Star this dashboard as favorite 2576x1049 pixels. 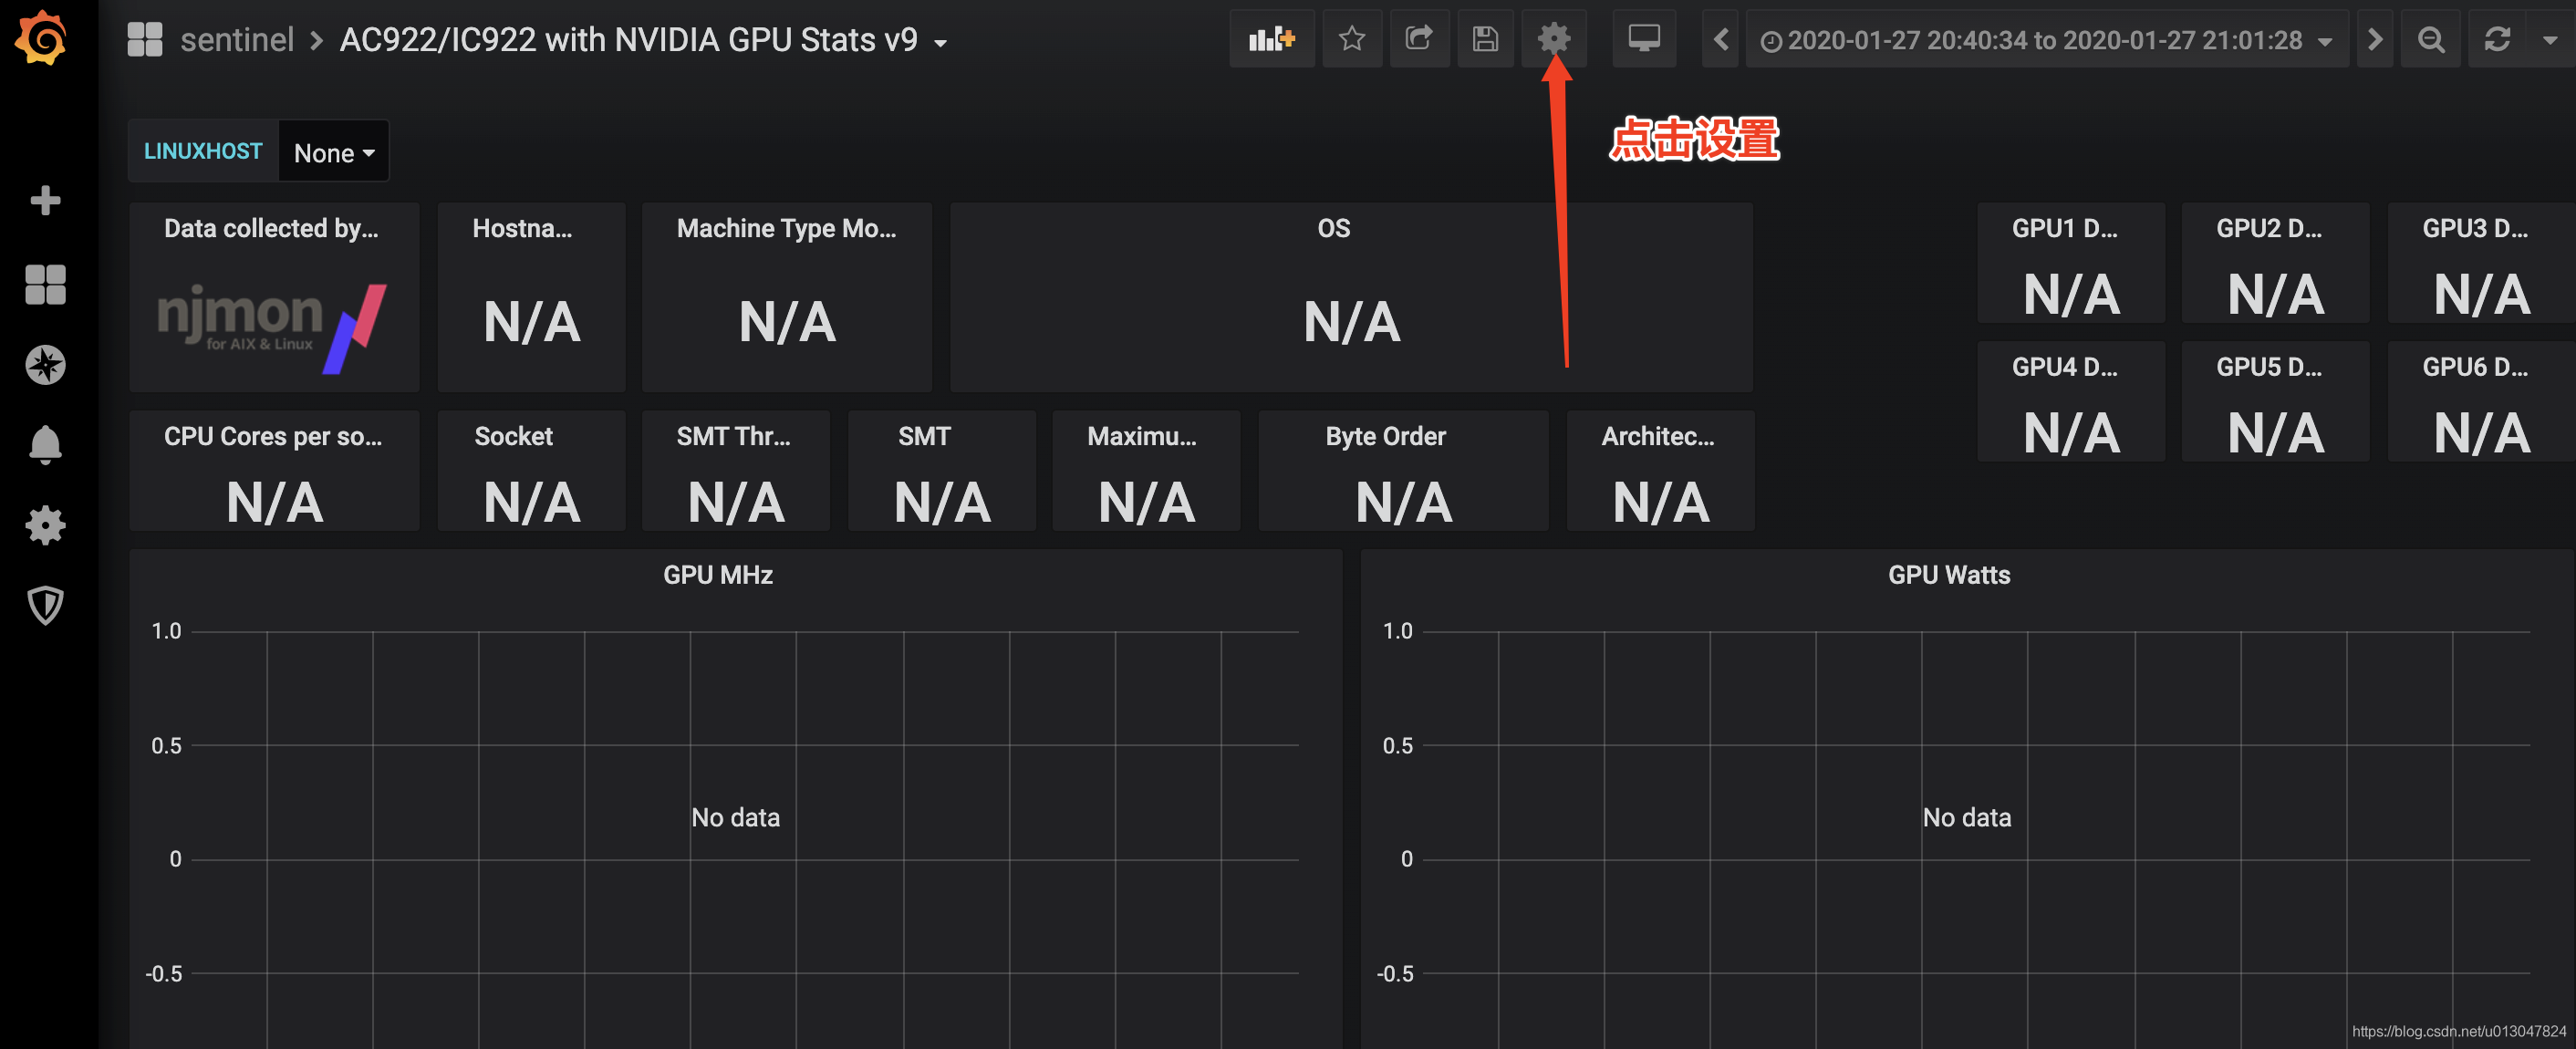click(x=1351, y=39)
